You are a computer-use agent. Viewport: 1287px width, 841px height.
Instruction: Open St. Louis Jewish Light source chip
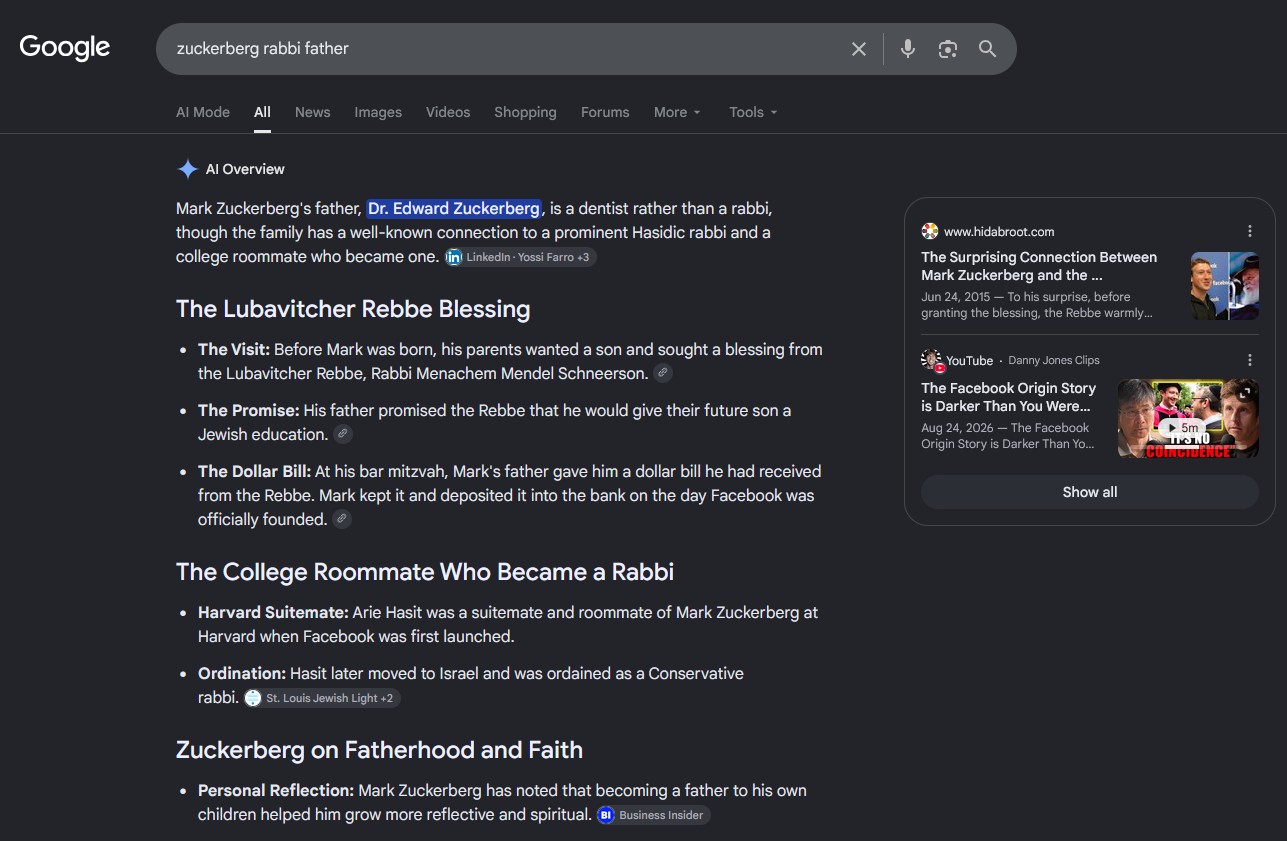pos(322,698)
